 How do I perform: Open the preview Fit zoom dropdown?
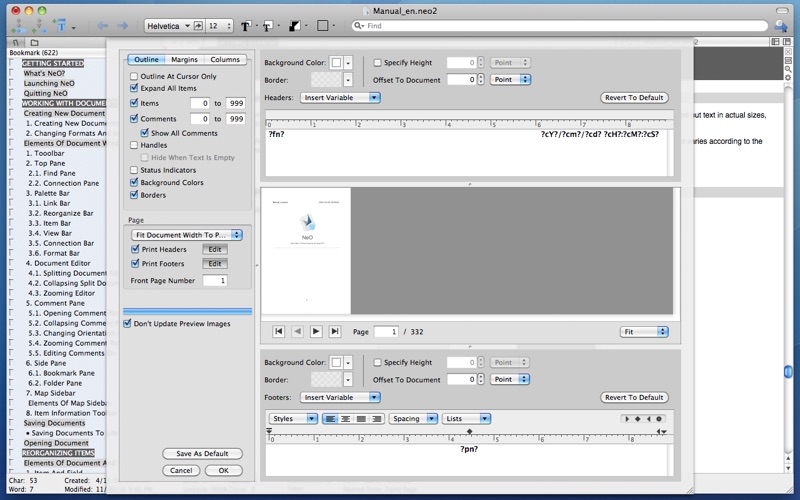pyautogui.click(x=644, y=332)
